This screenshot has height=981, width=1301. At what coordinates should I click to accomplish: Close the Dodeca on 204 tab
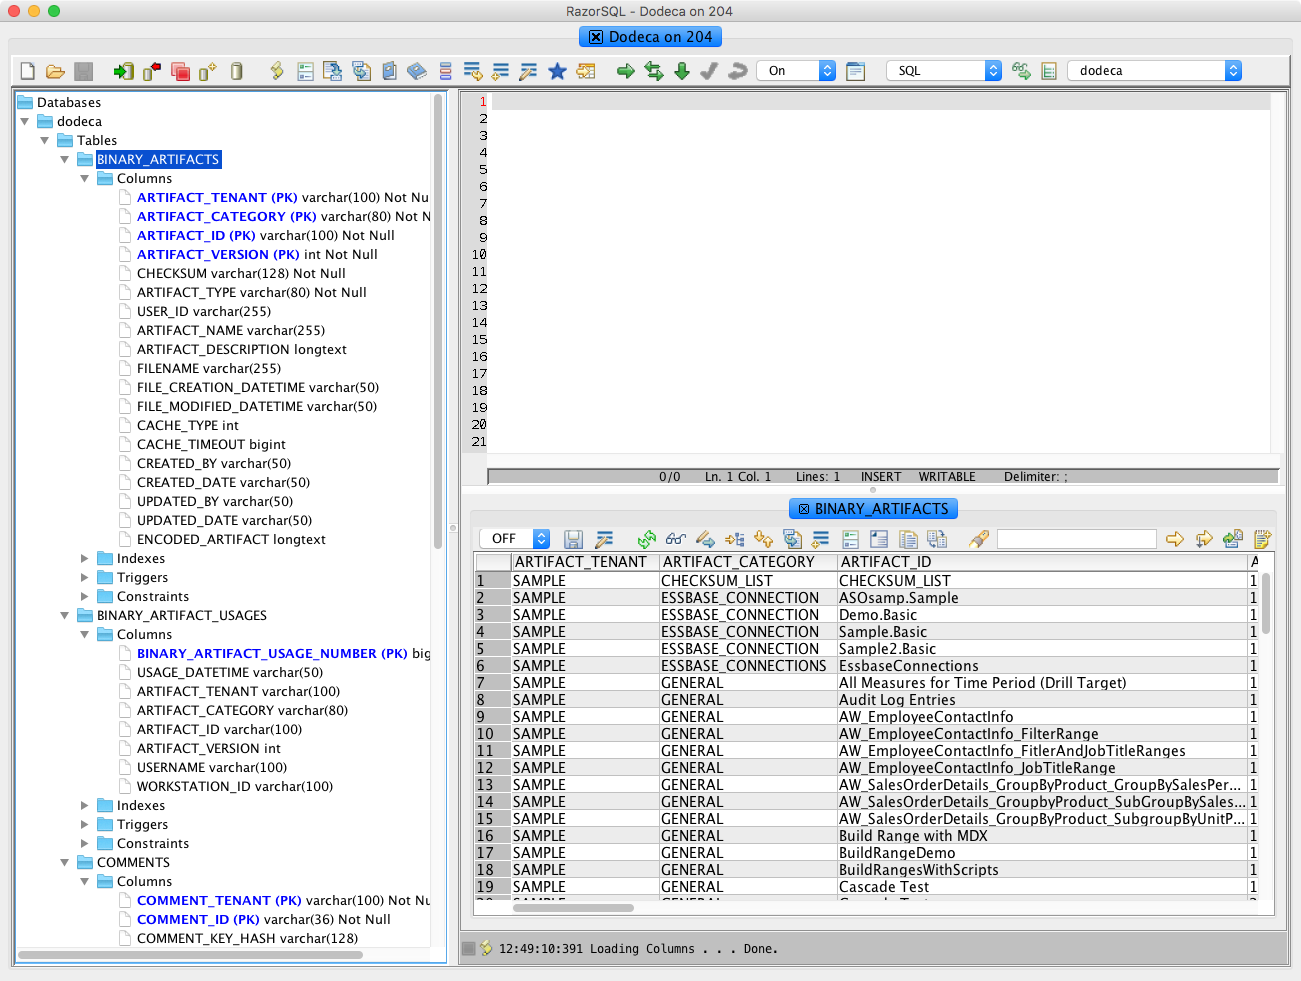point(596,37)
